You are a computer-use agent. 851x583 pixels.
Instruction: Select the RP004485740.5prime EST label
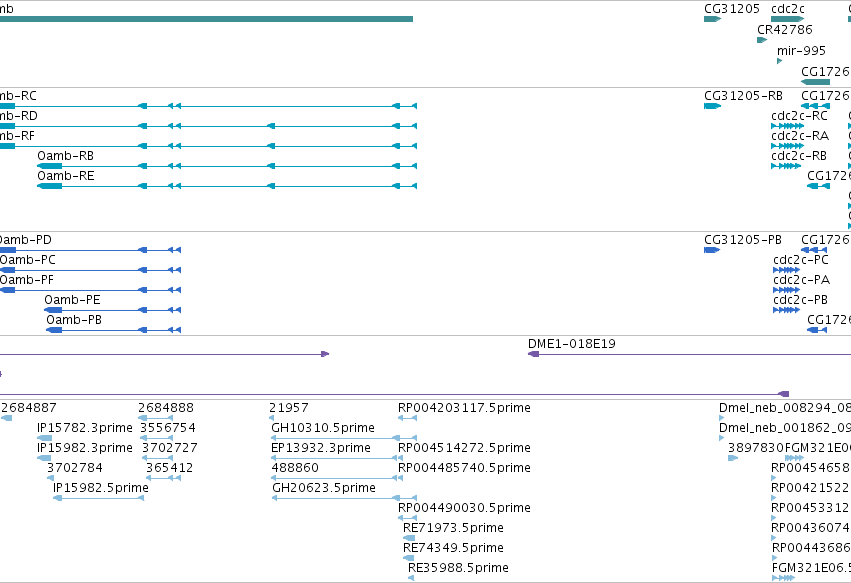point(464,468)
